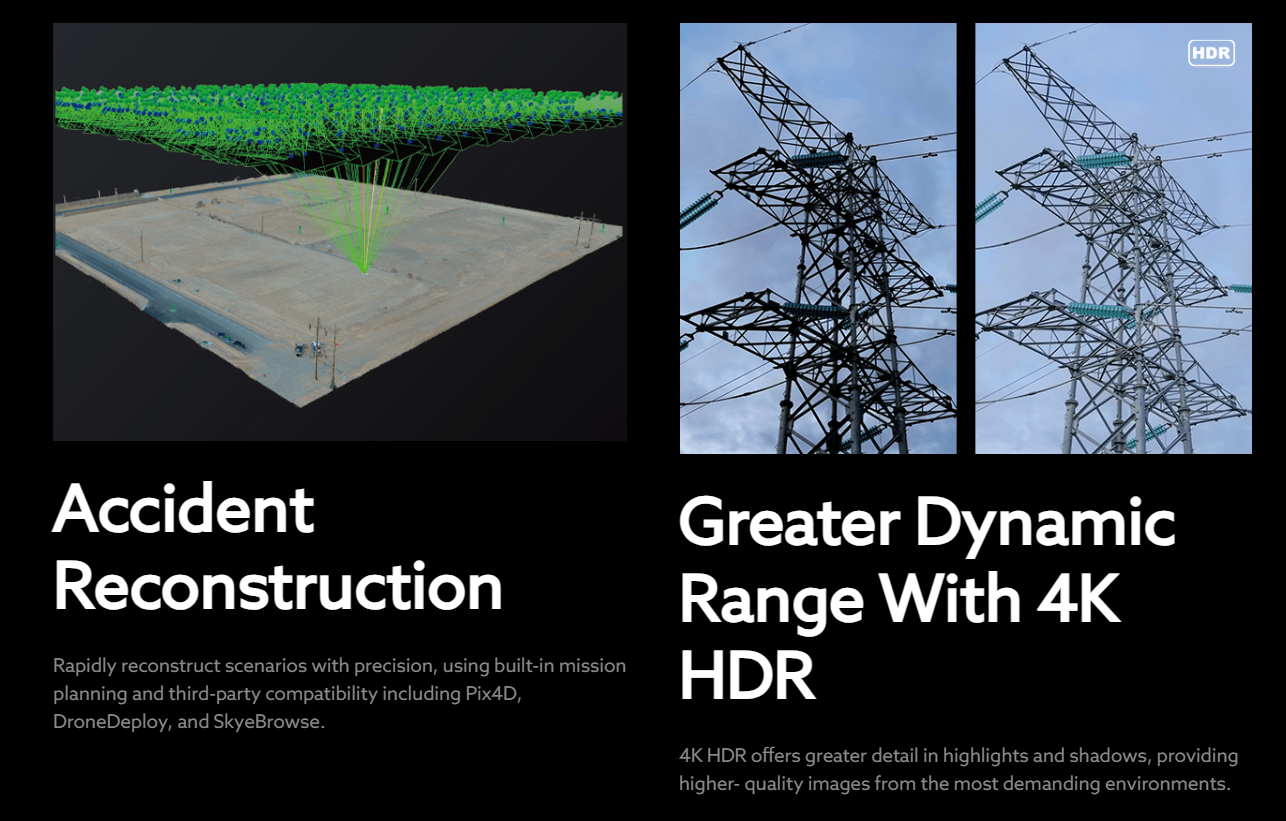
Task: Click the 4K HDR description paragraph
Action: click(957, 769)
